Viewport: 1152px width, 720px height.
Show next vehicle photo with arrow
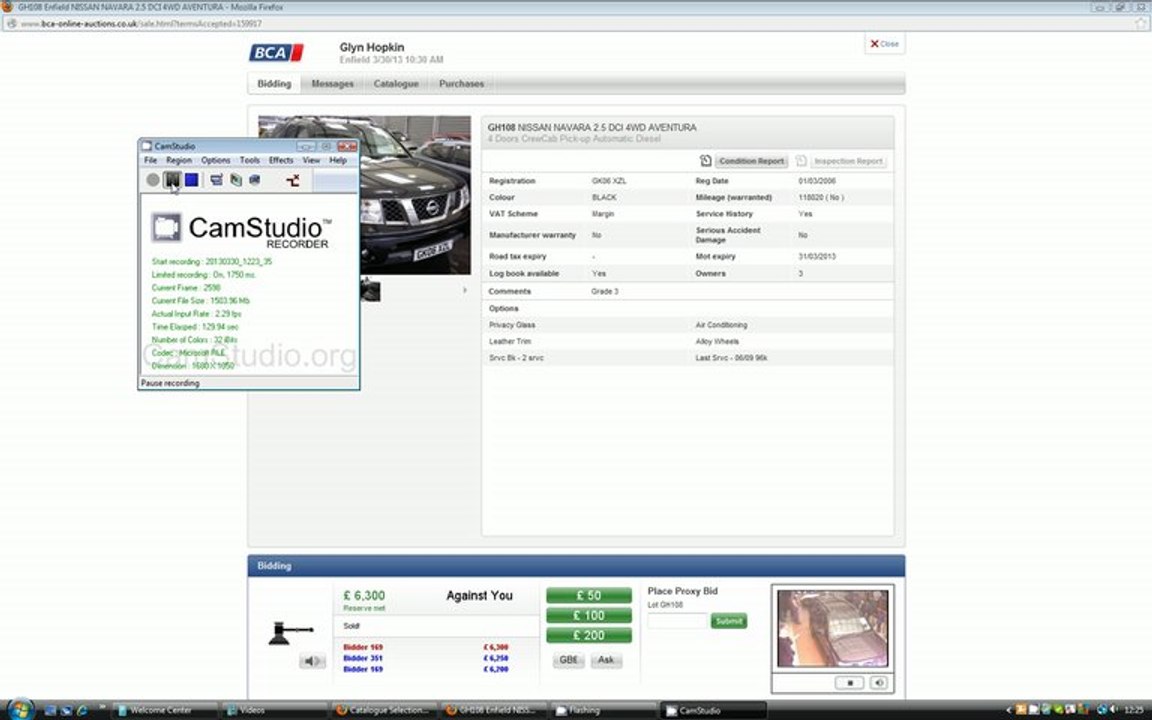pos(464,290)
